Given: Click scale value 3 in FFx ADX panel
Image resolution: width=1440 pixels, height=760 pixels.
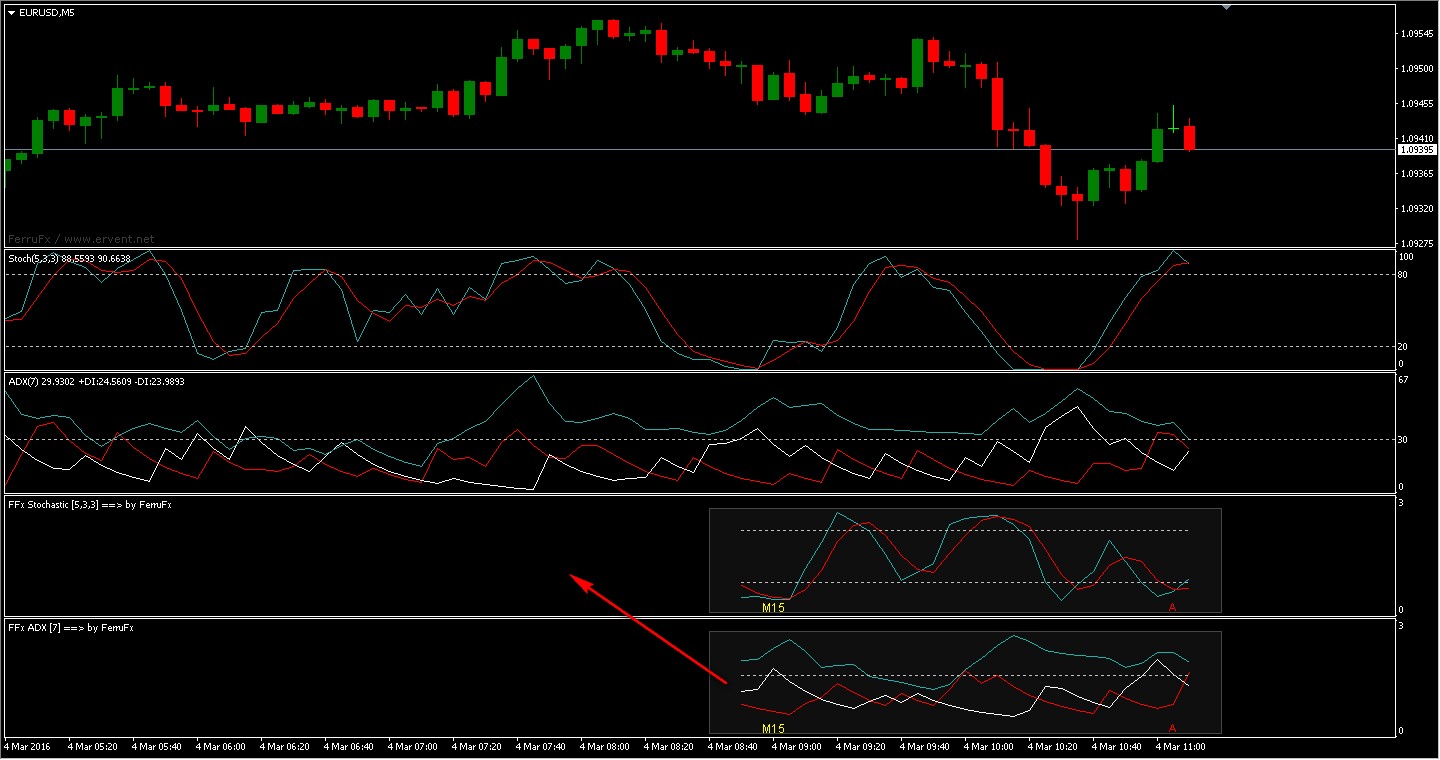Looking at the screenshot, I should point(1402,626).
